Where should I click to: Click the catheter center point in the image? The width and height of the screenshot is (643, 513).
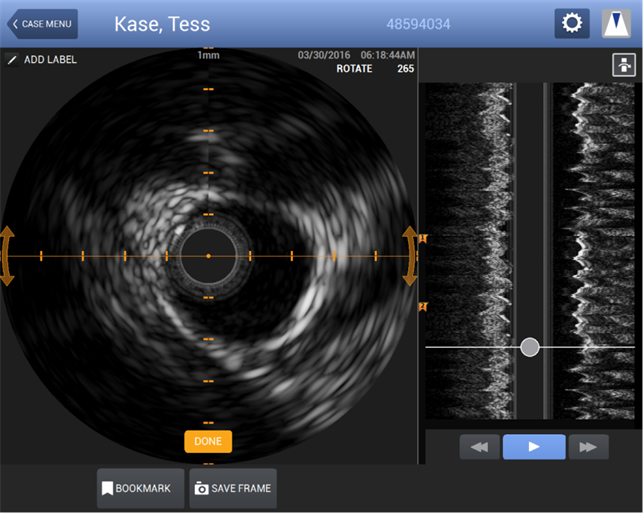click(208, 256)
